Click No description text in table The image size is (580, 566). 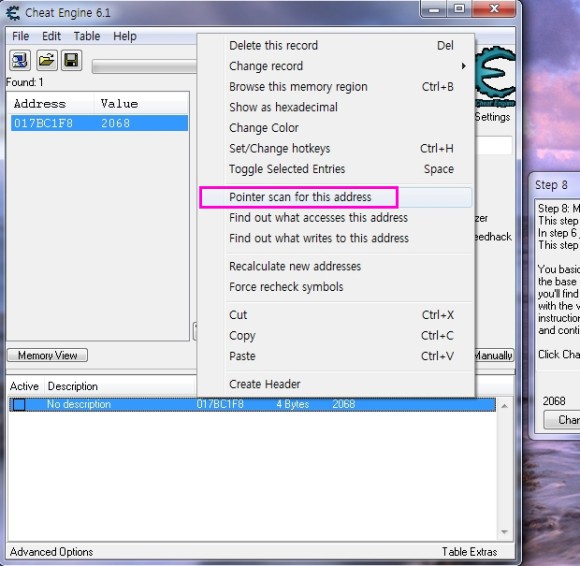pos(79,404)
